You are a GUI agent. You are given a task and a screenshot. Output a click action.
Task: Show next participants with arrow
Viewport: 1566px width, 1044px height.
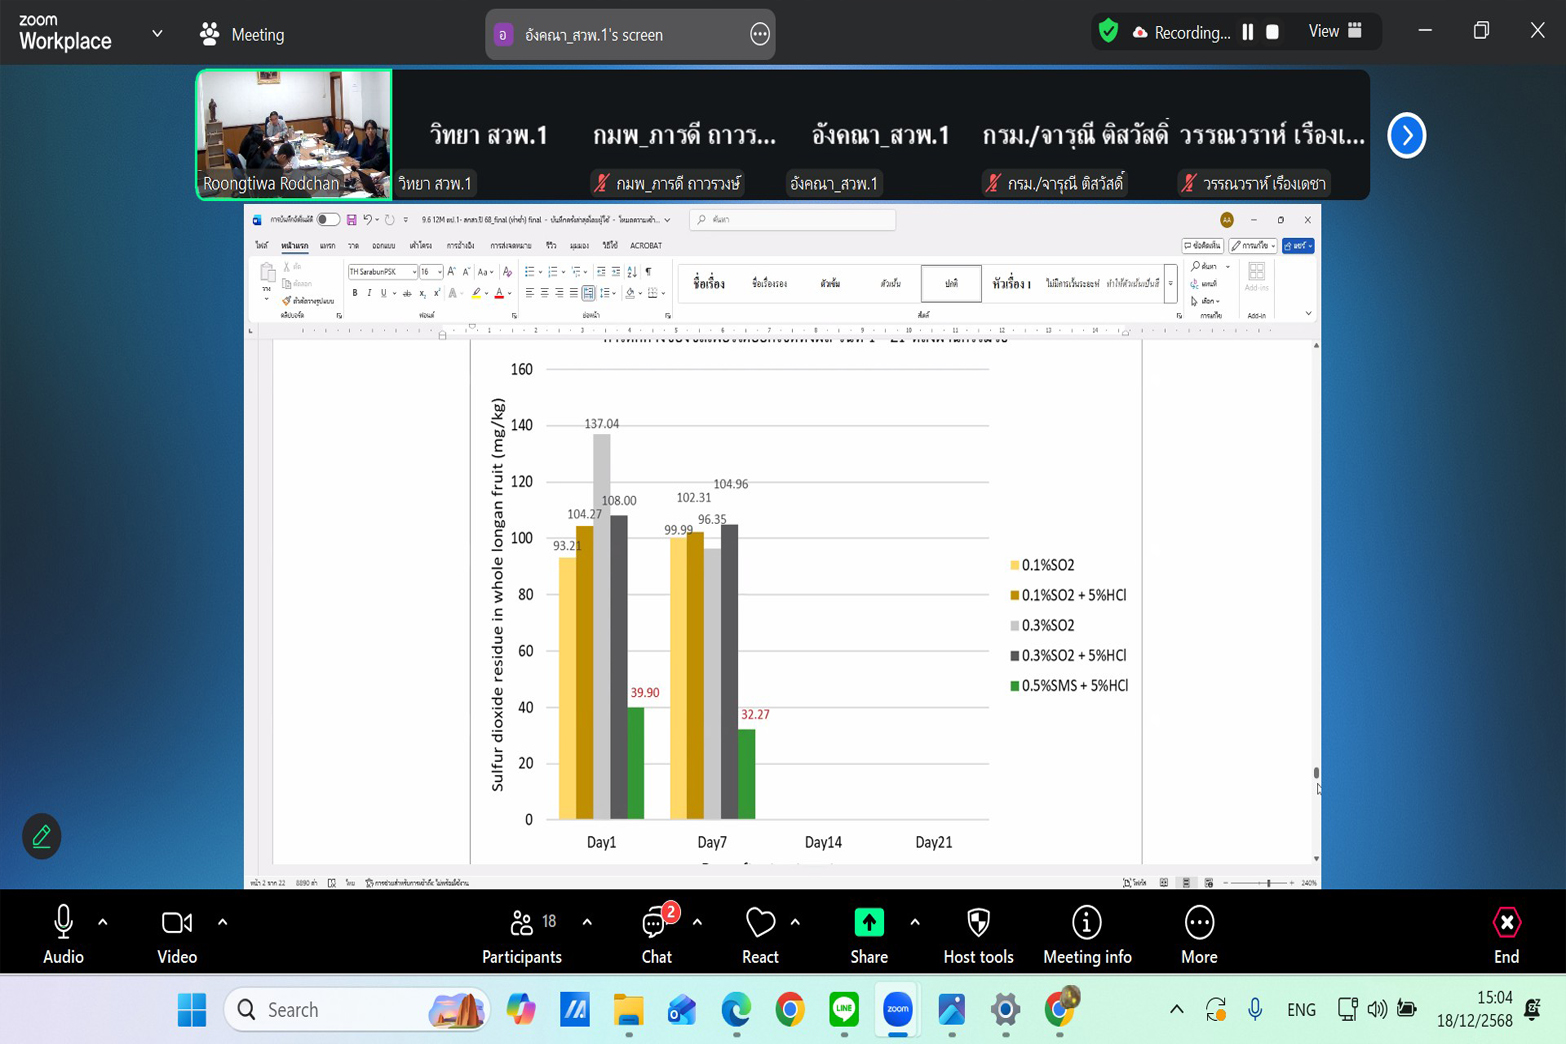pyautogui.click(x=1406, y=135)
